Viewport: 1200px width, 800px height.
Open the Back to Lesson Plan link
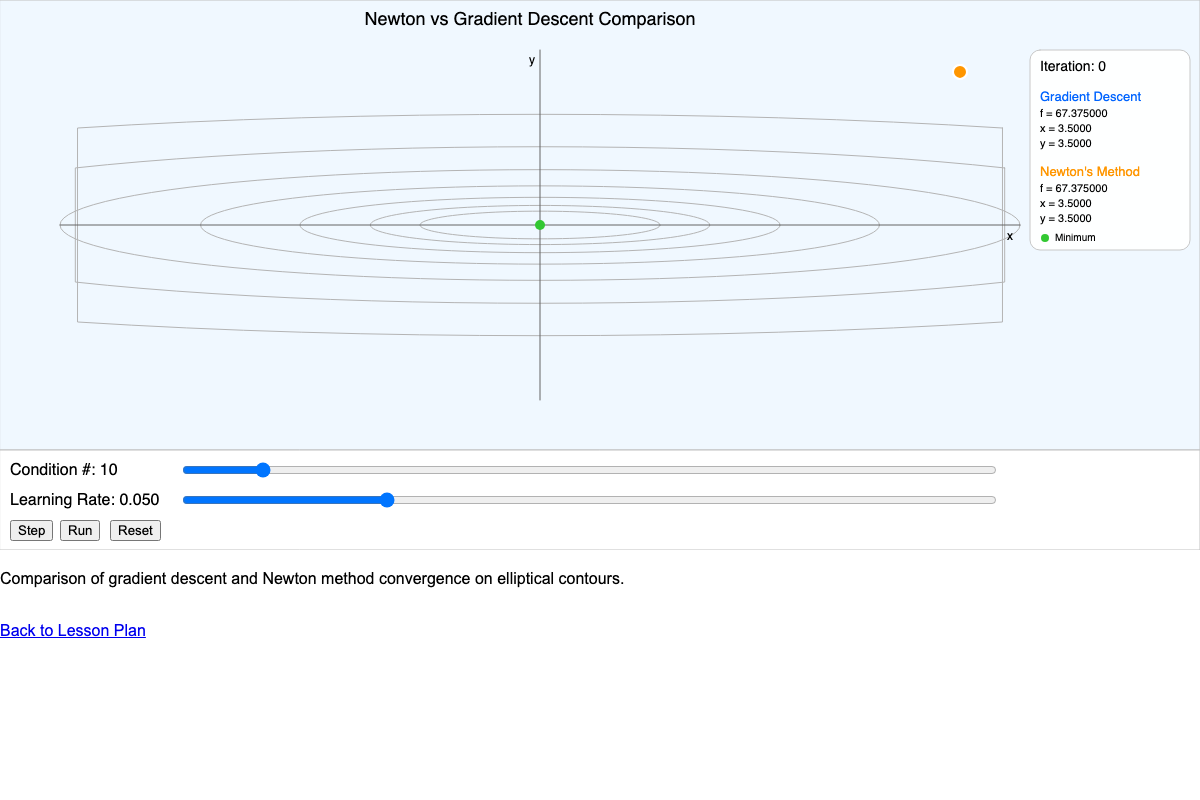click(73, 630)
